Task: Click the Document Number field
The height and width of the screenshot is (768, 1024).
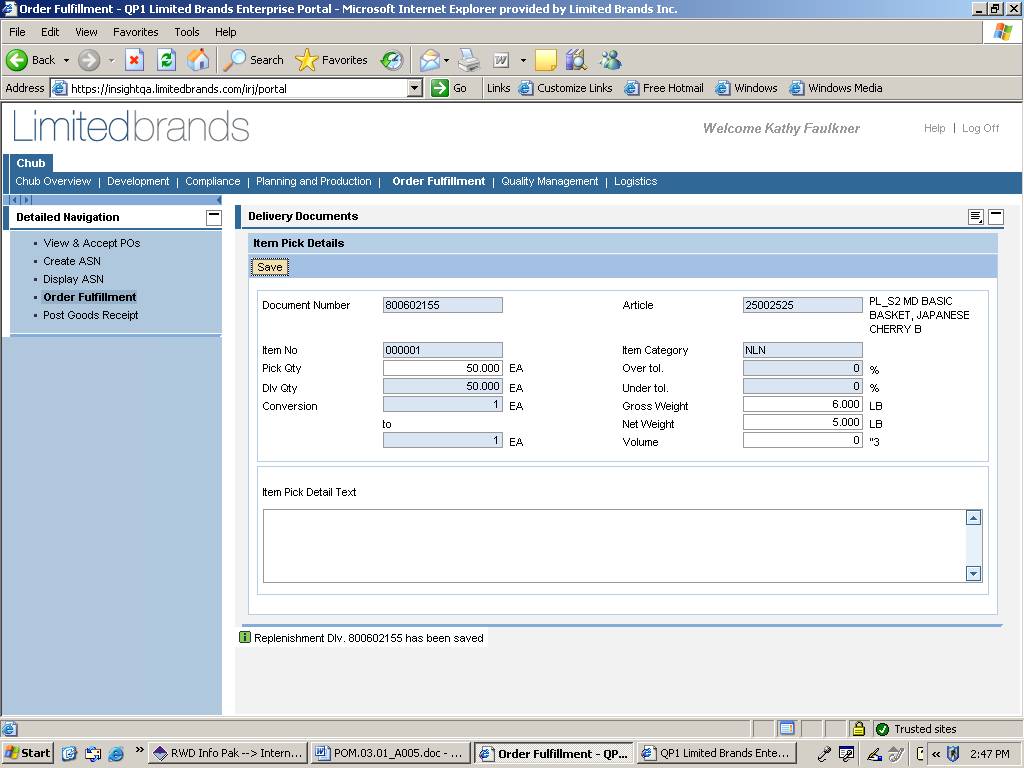Action: (443, 305)
